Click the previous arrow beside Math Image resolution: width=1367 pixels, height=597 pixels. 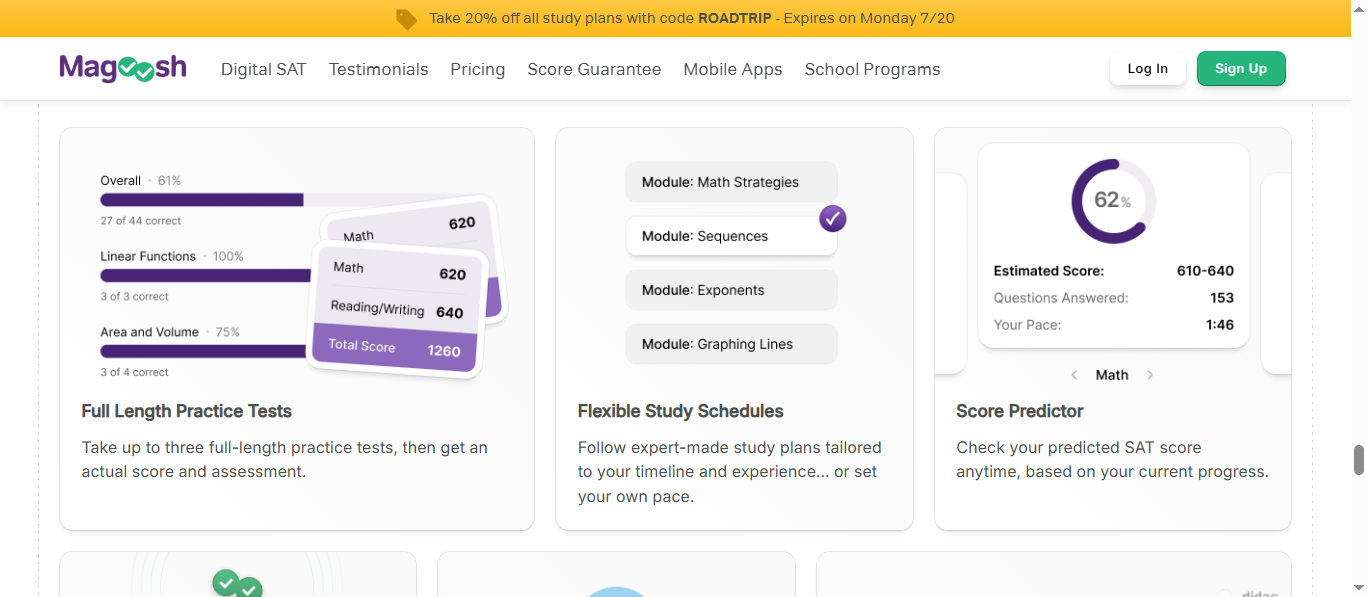click(1074, 375)
